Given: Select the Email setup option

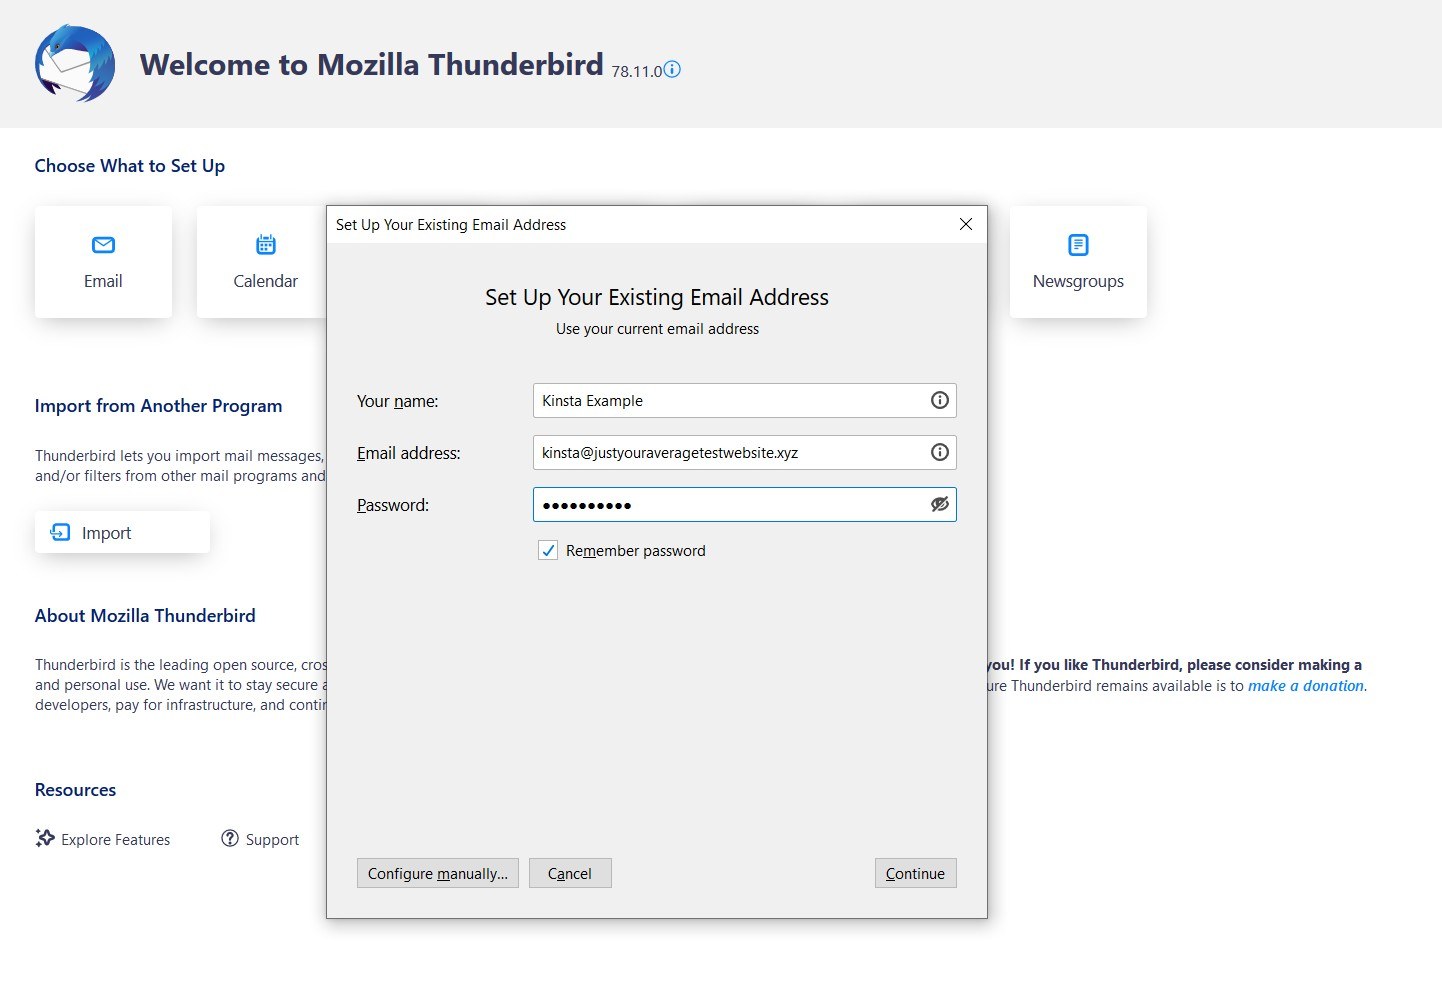Looking at the screenshot, I should (x=103, y=262).
